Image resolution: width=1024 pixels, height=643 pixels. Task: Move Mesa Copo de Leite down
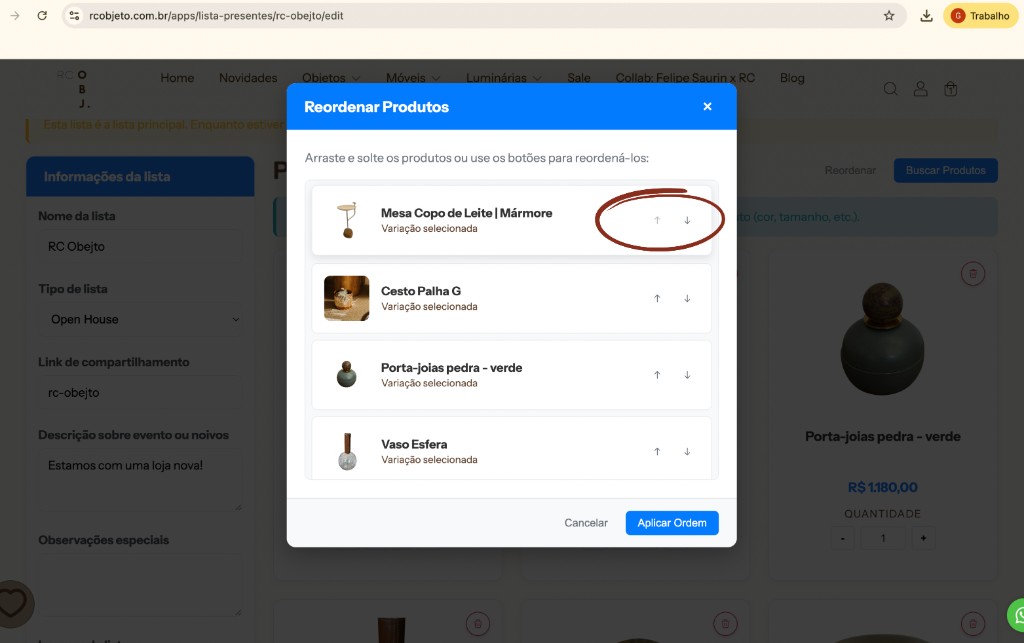(x=687, y=221)
